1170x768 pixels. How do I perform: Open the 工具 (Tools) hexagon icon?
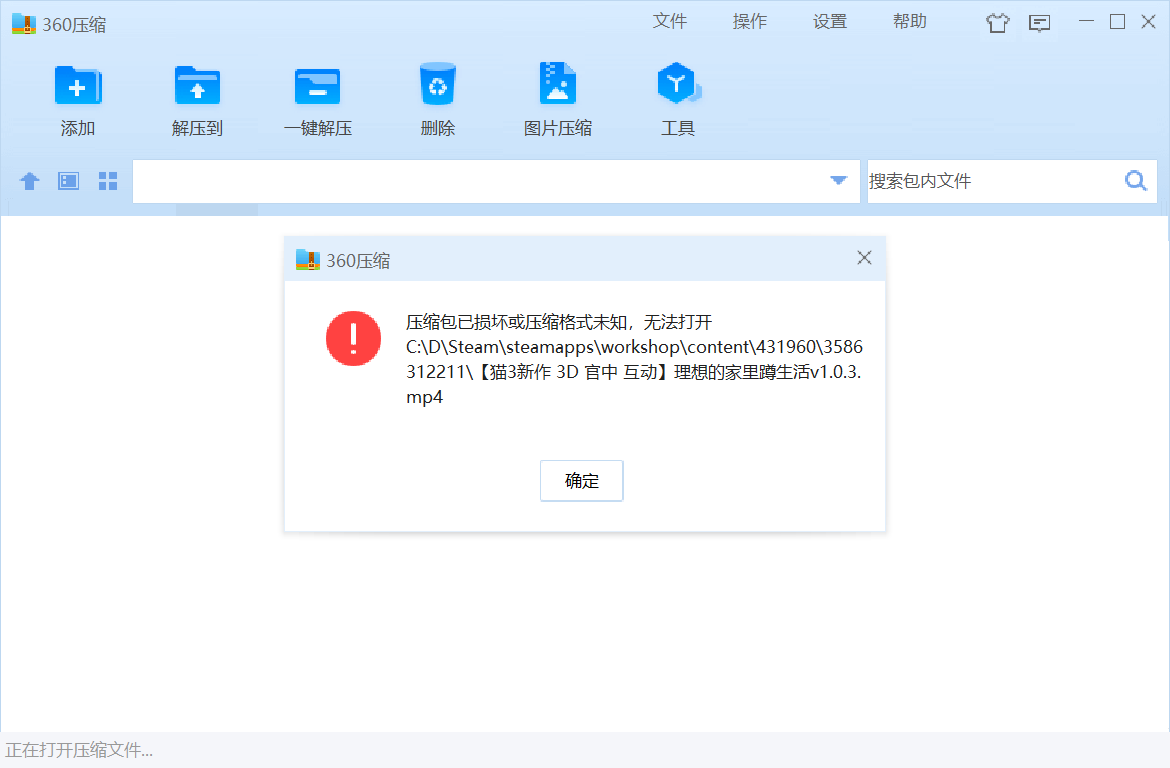coord(677,85)
